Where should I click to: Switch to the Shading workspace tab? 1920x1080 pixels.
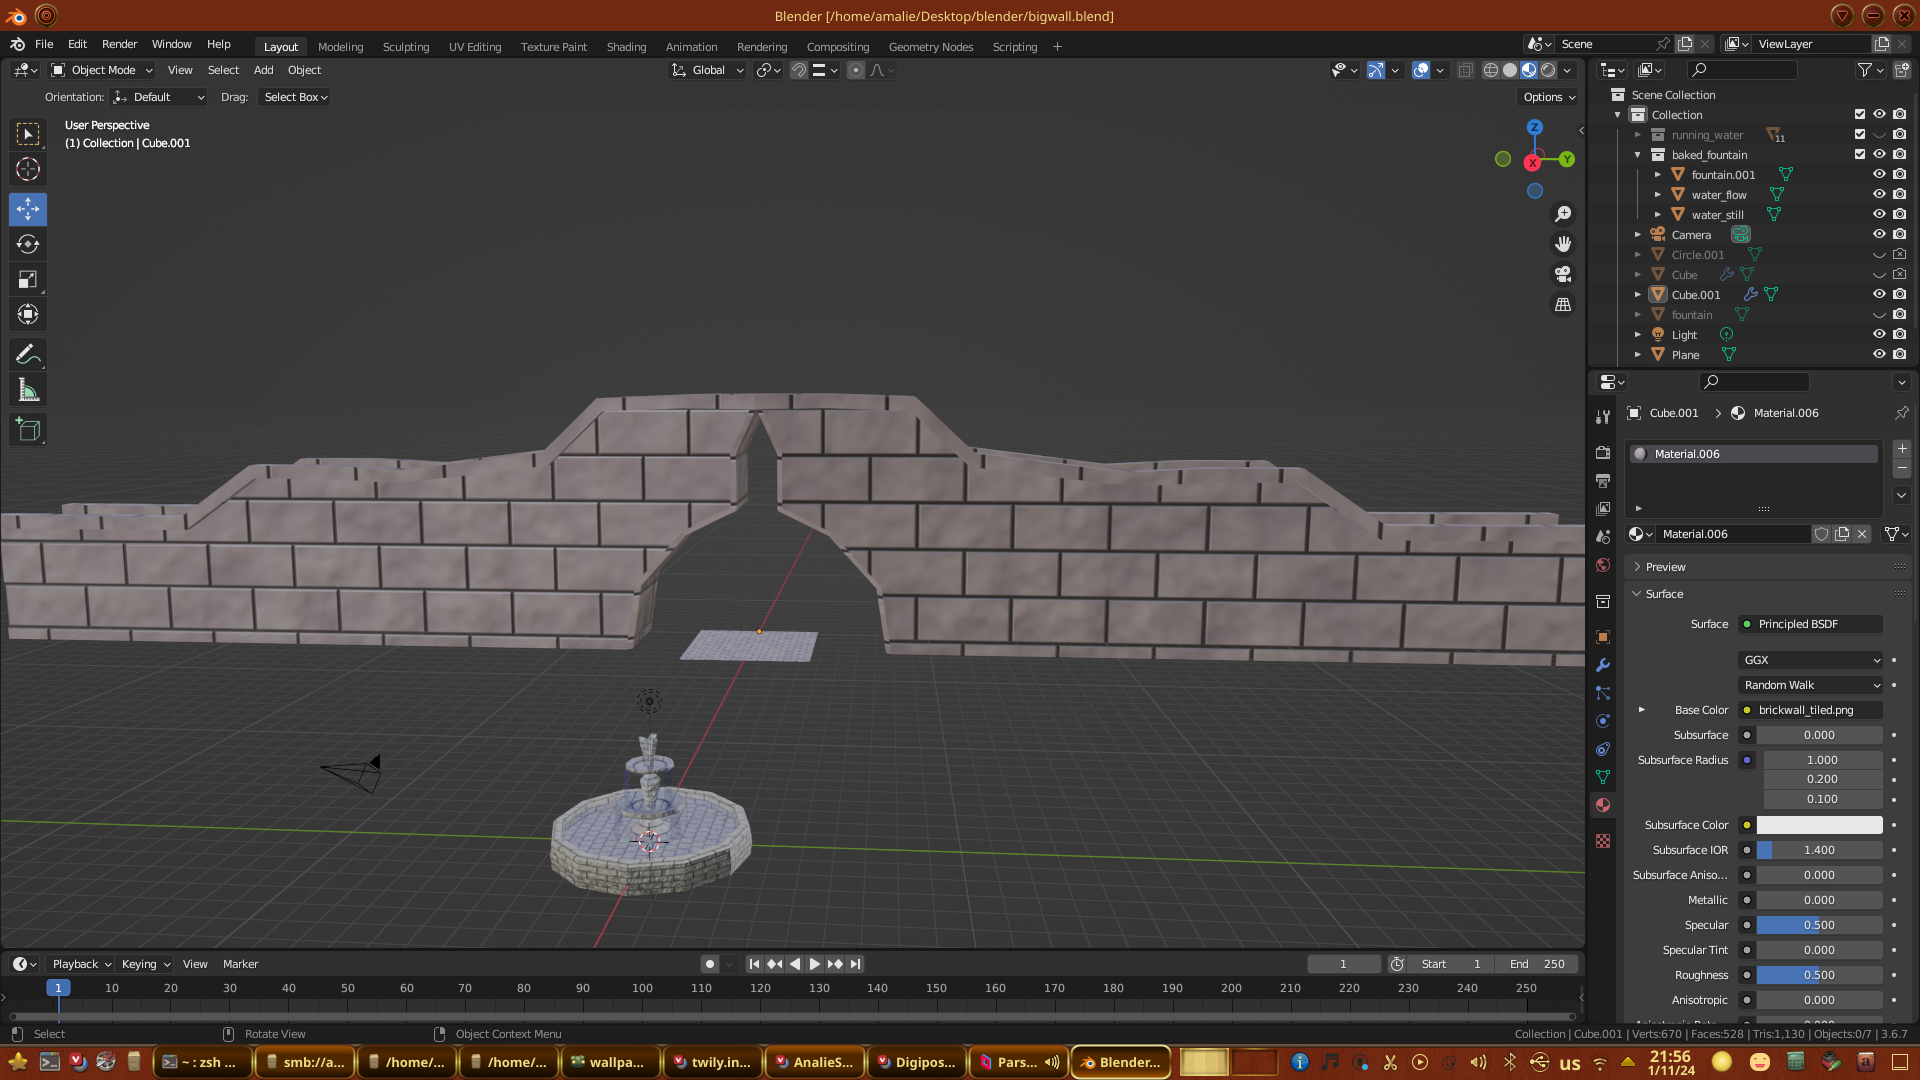coord(626,47)
